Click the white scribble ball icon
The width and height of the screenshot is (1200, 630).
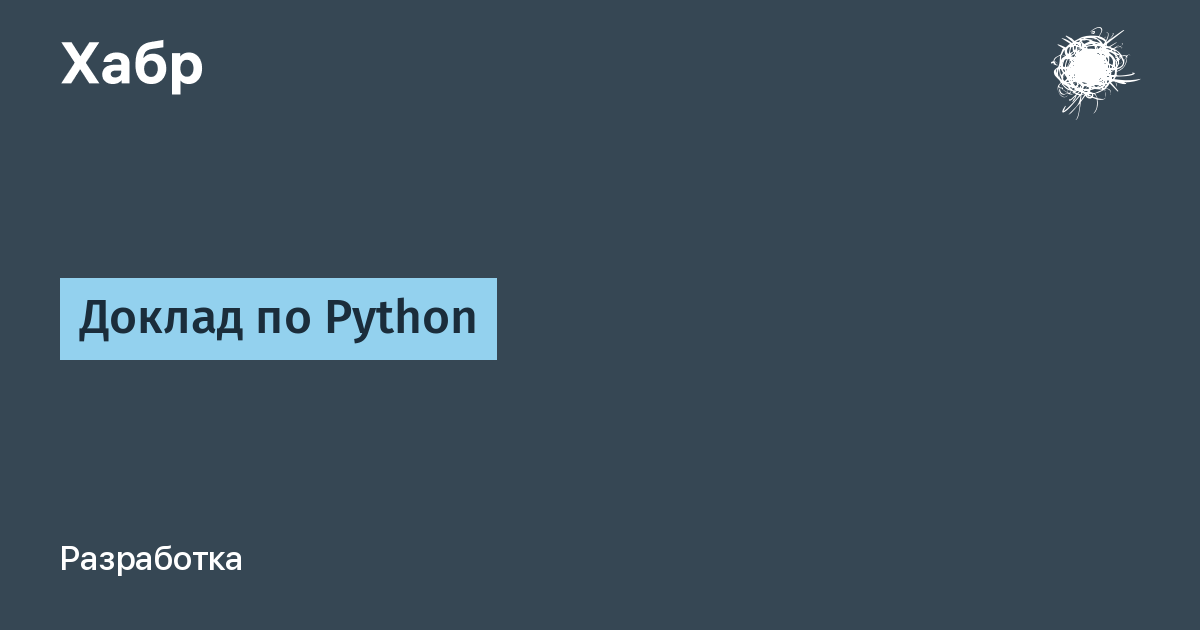coord(1093,70)
